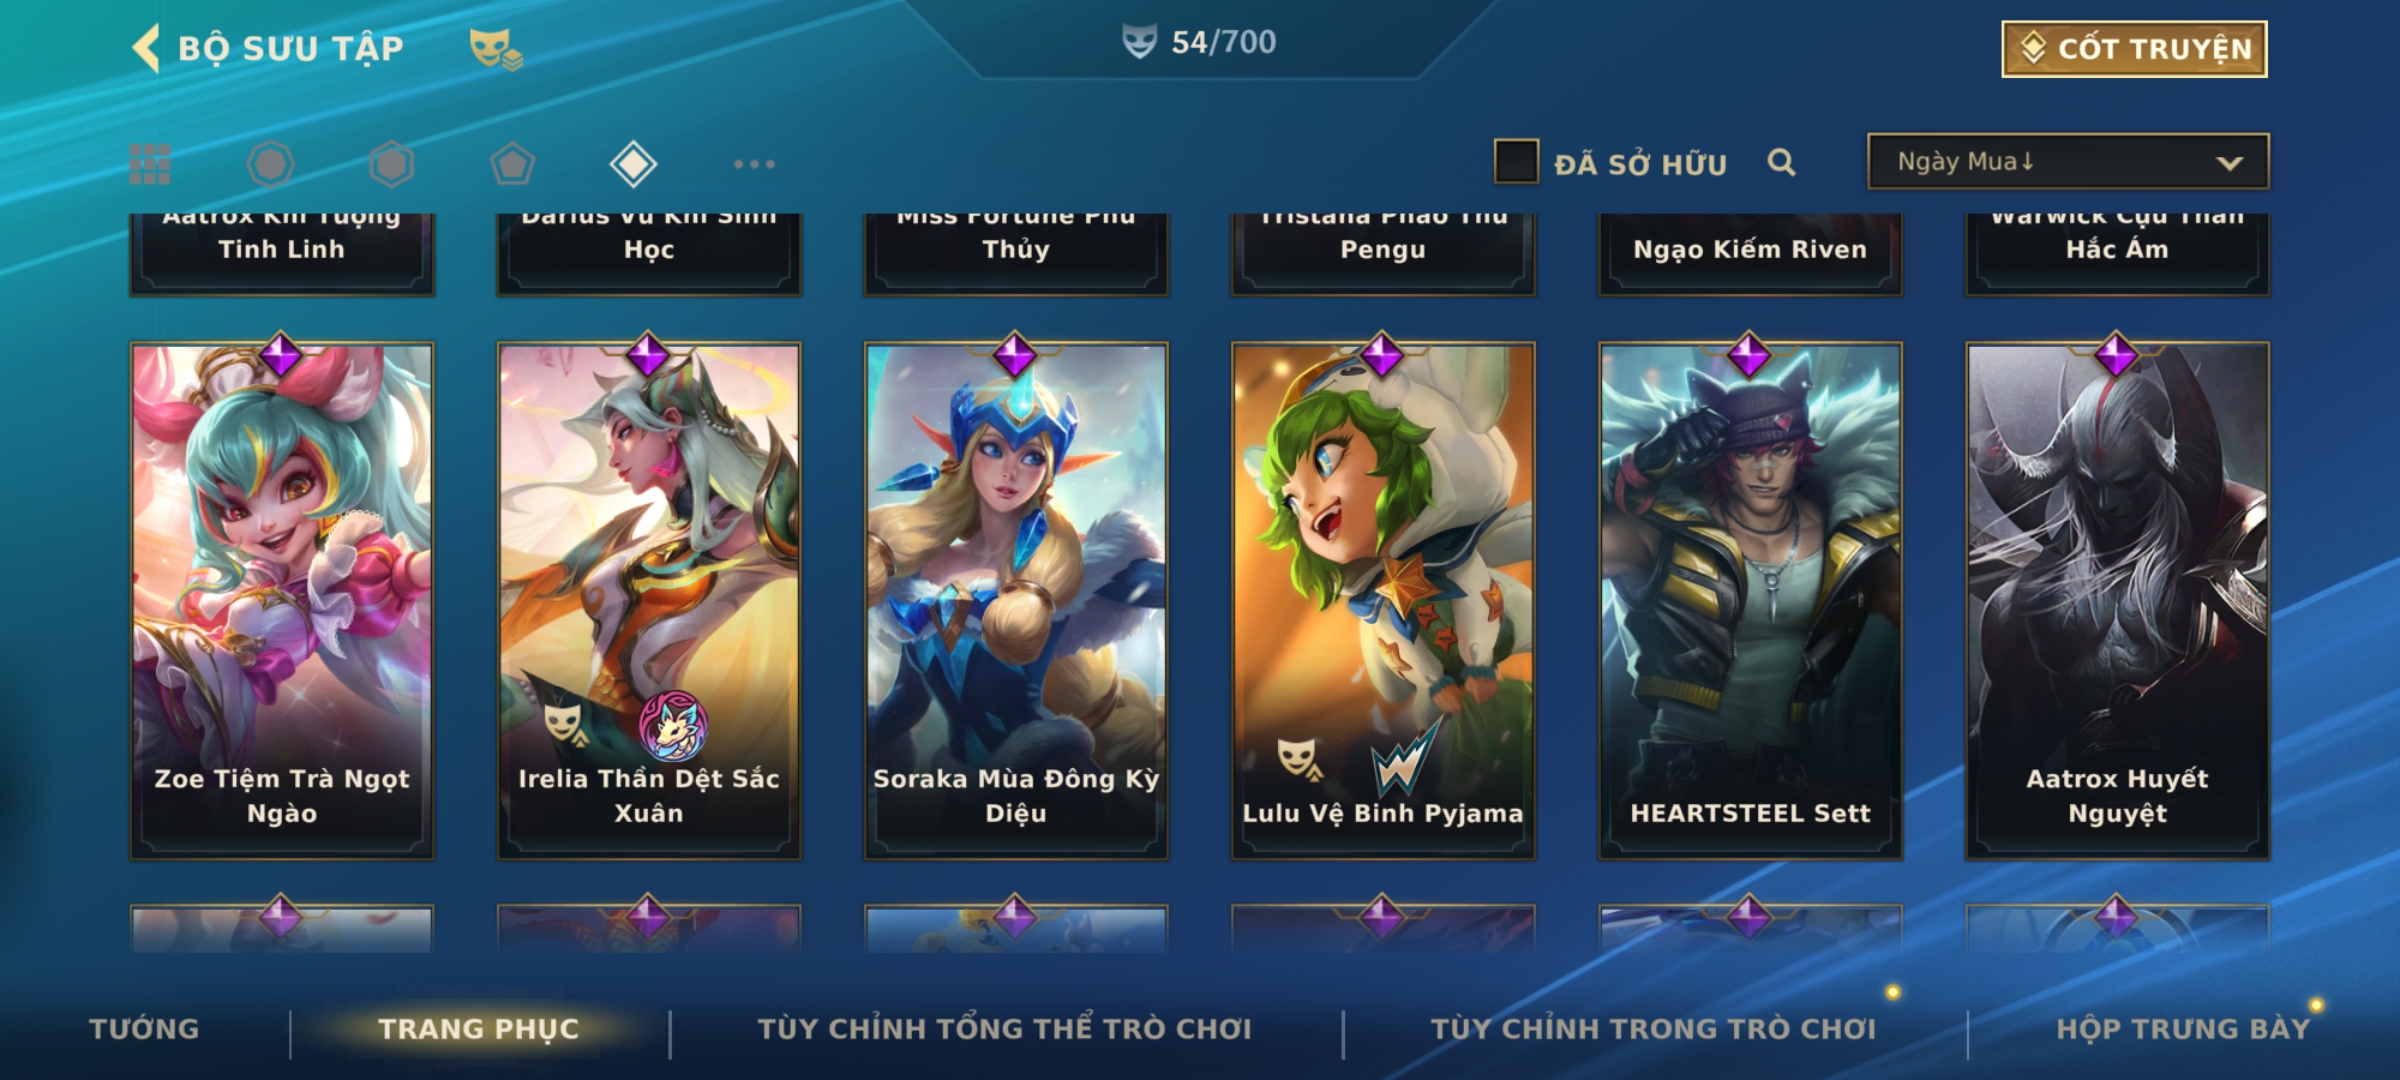Click the skin count mask icon
2400x1080 pixels.
pyautogui.click(x=1139, y=42)
